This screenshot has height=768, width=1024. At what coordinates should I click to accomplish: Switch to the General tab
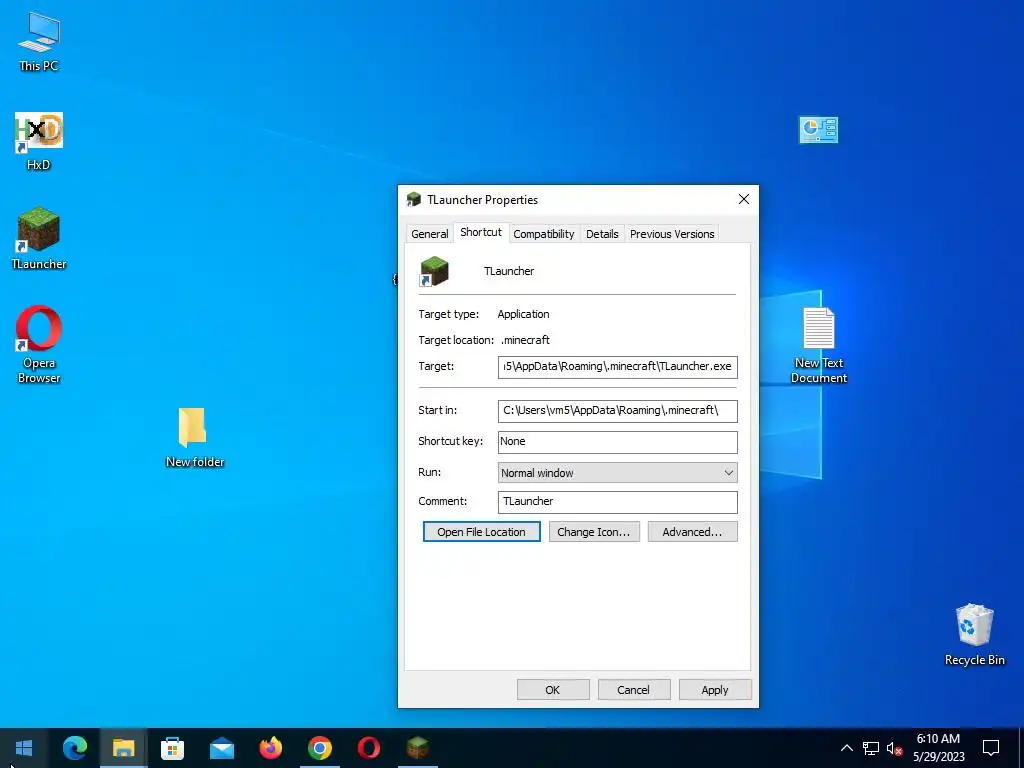pos(429,234)
